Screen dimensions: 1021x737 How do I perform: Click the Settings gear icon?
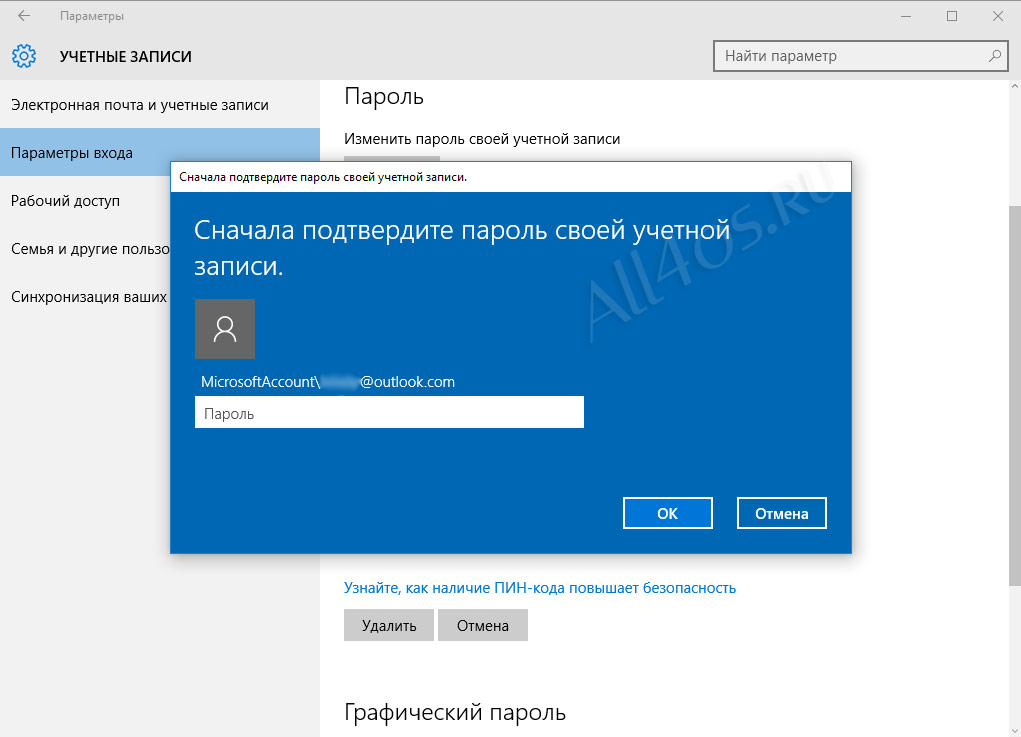click(24, 56)
